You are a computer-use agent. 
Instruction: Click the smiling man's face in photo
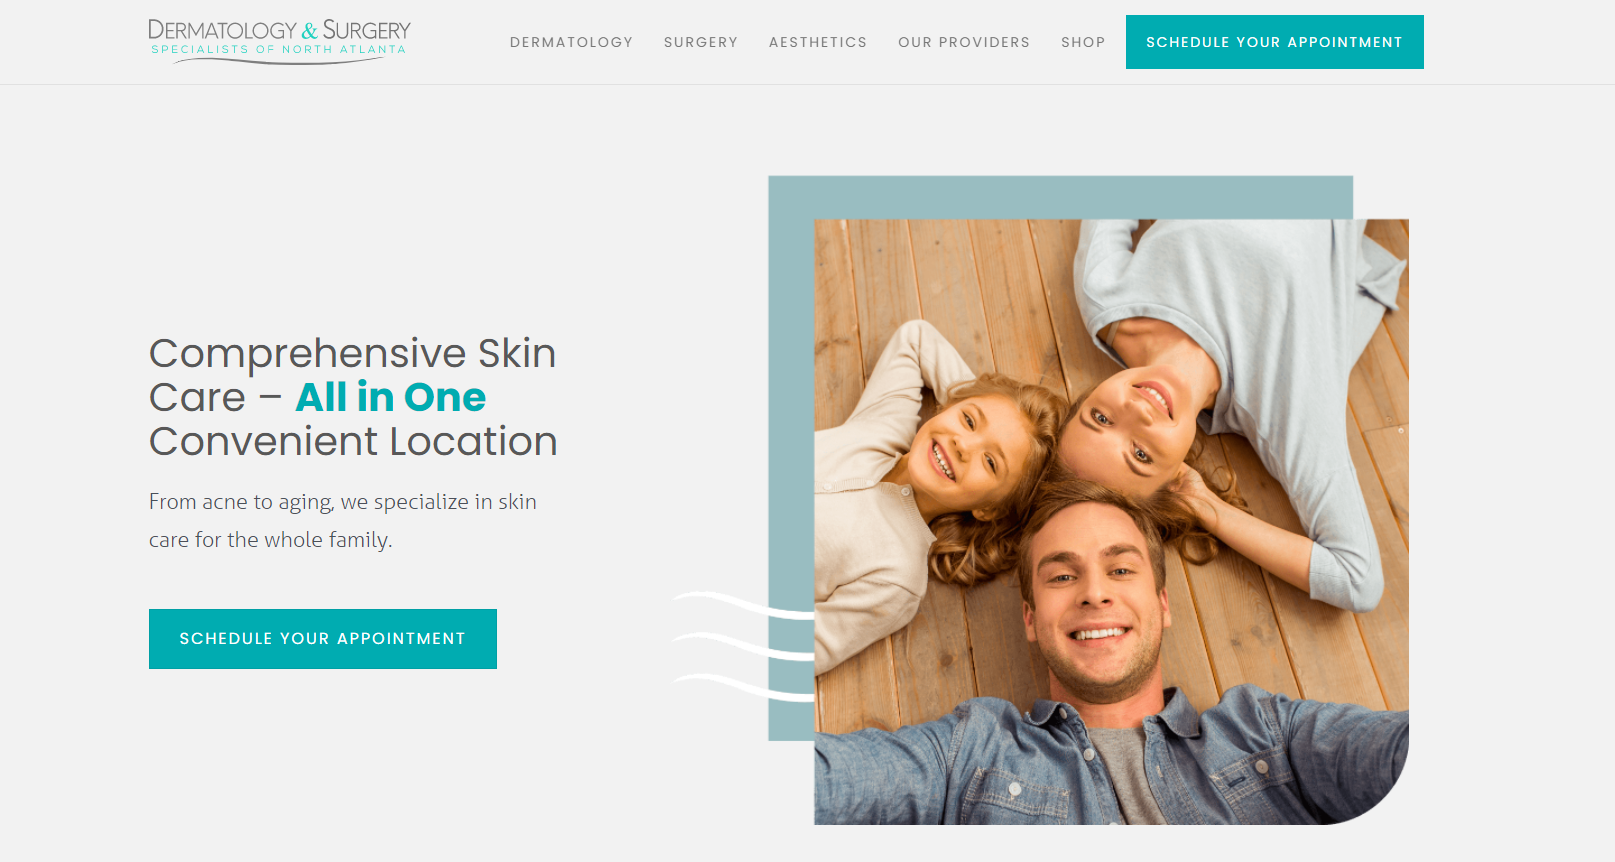[x=1095, y=600]
